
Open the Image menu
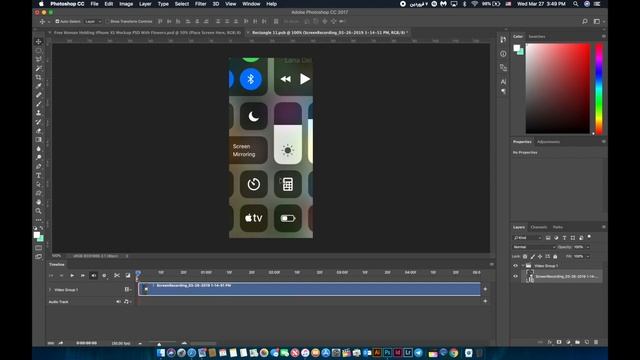[126, 4]
